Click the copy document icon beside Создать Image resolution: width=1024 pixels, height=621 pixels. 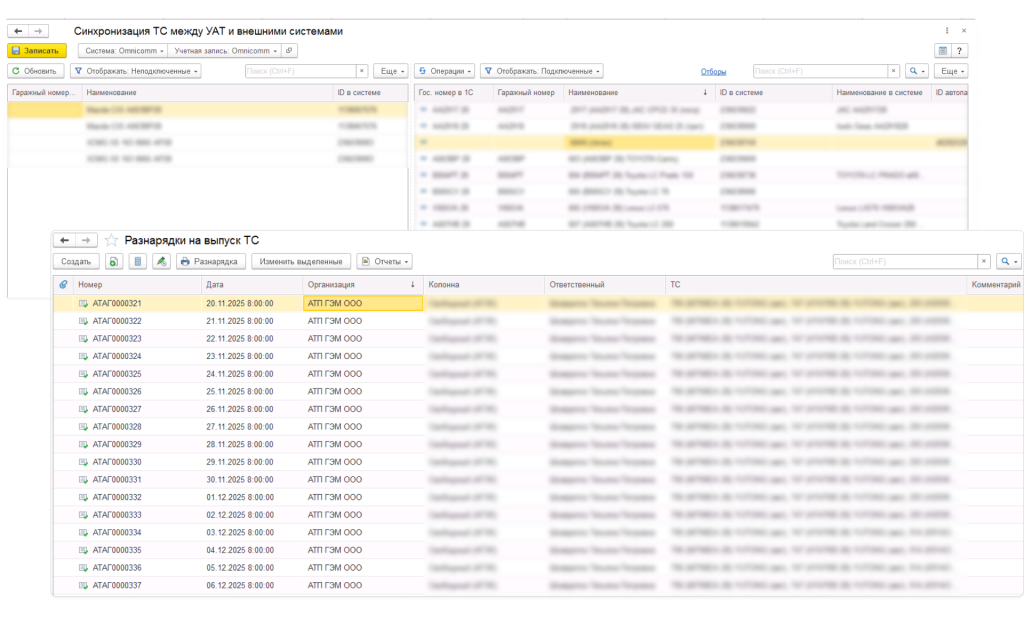click(114, 262)
